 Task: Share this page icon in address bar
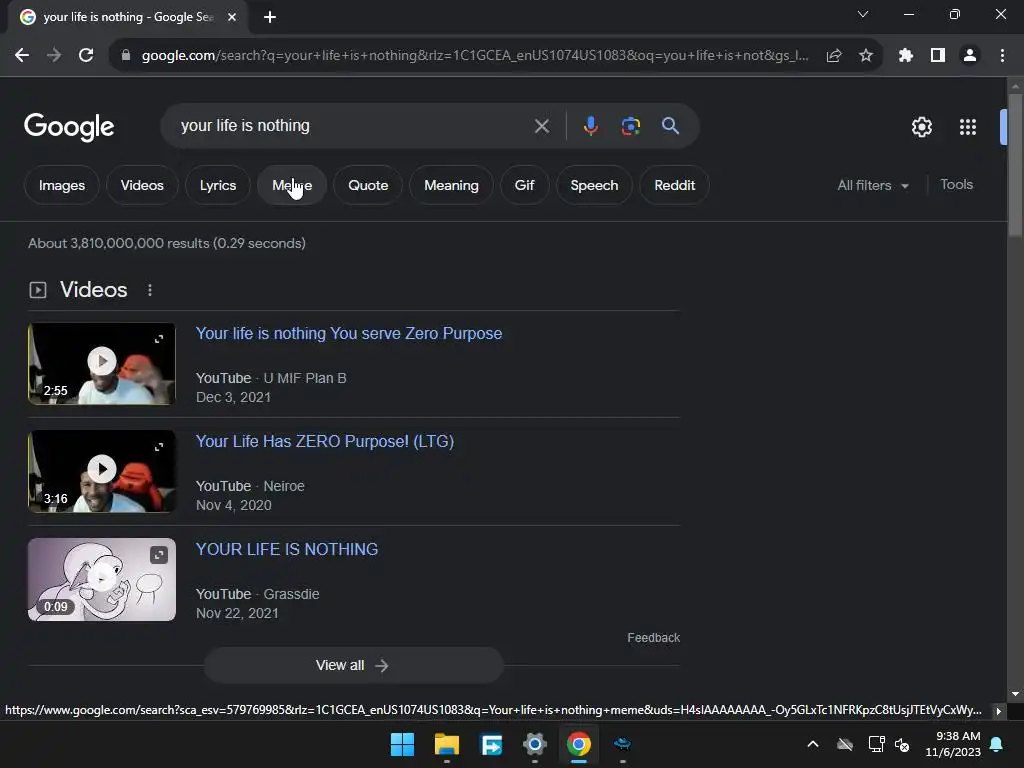click(x=834, y=56)
